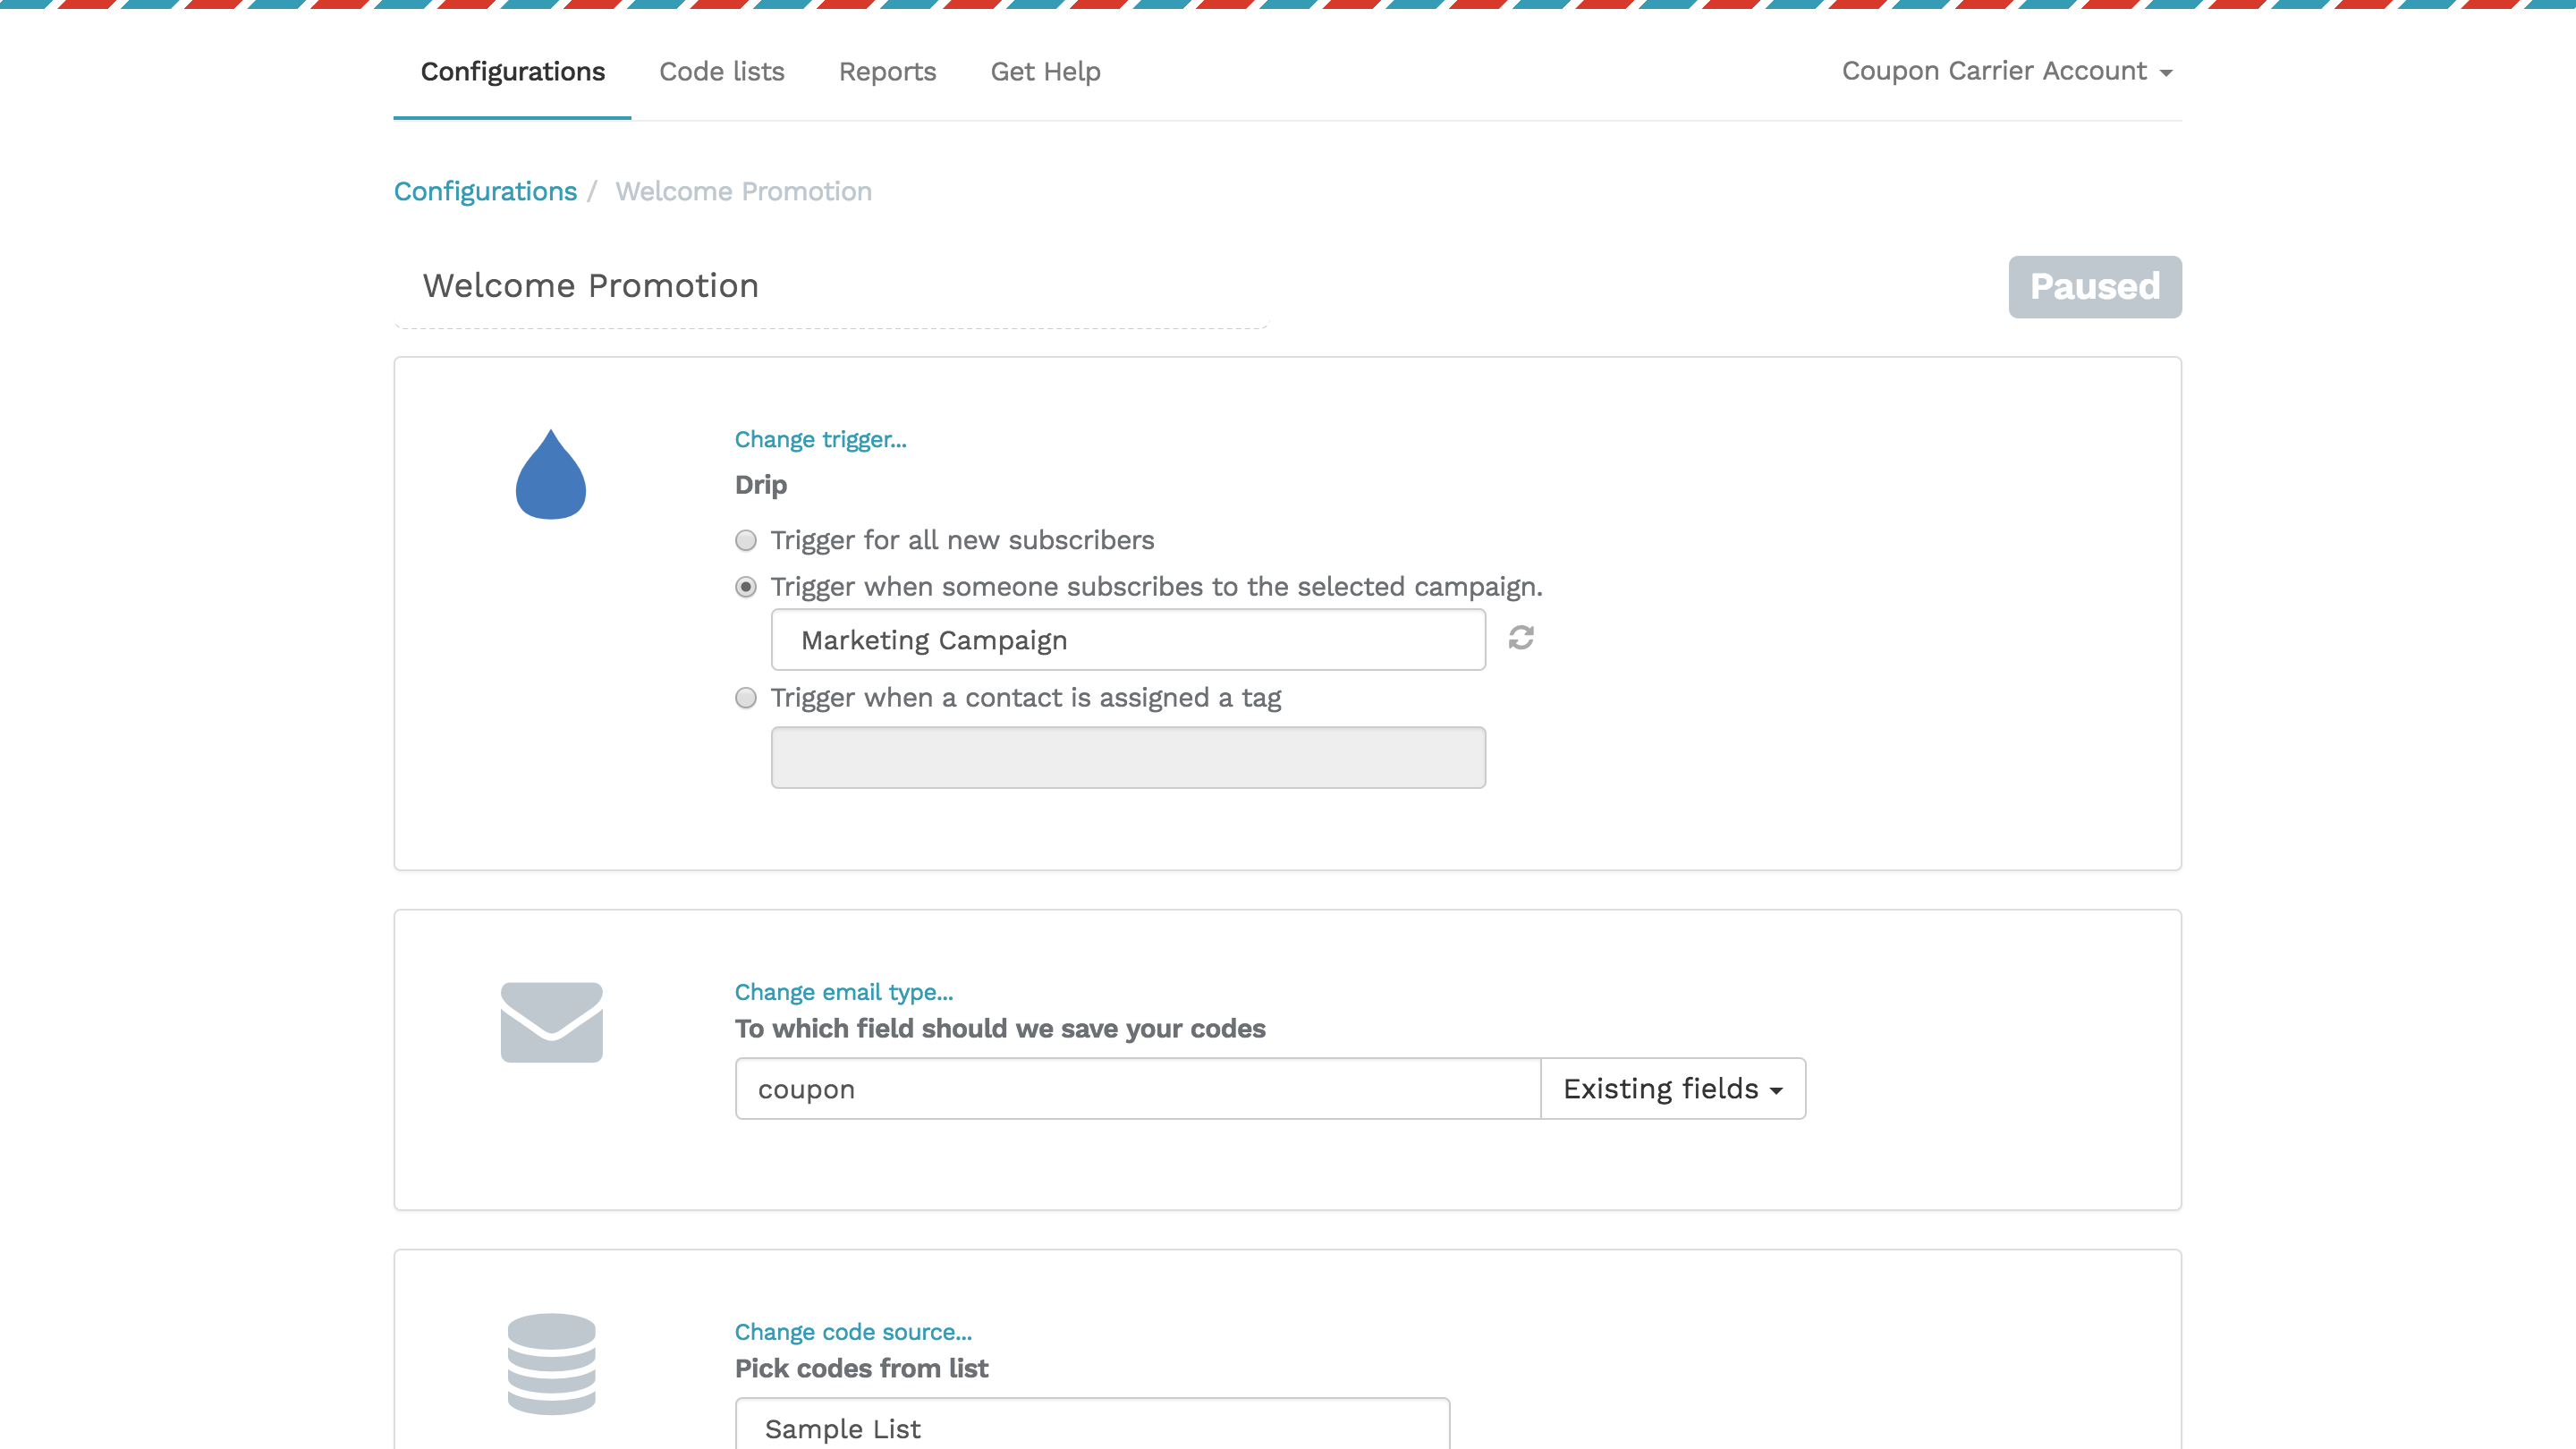
Task: Click the Change email type link
Action: pyautogui.click(x=843, y=991)
